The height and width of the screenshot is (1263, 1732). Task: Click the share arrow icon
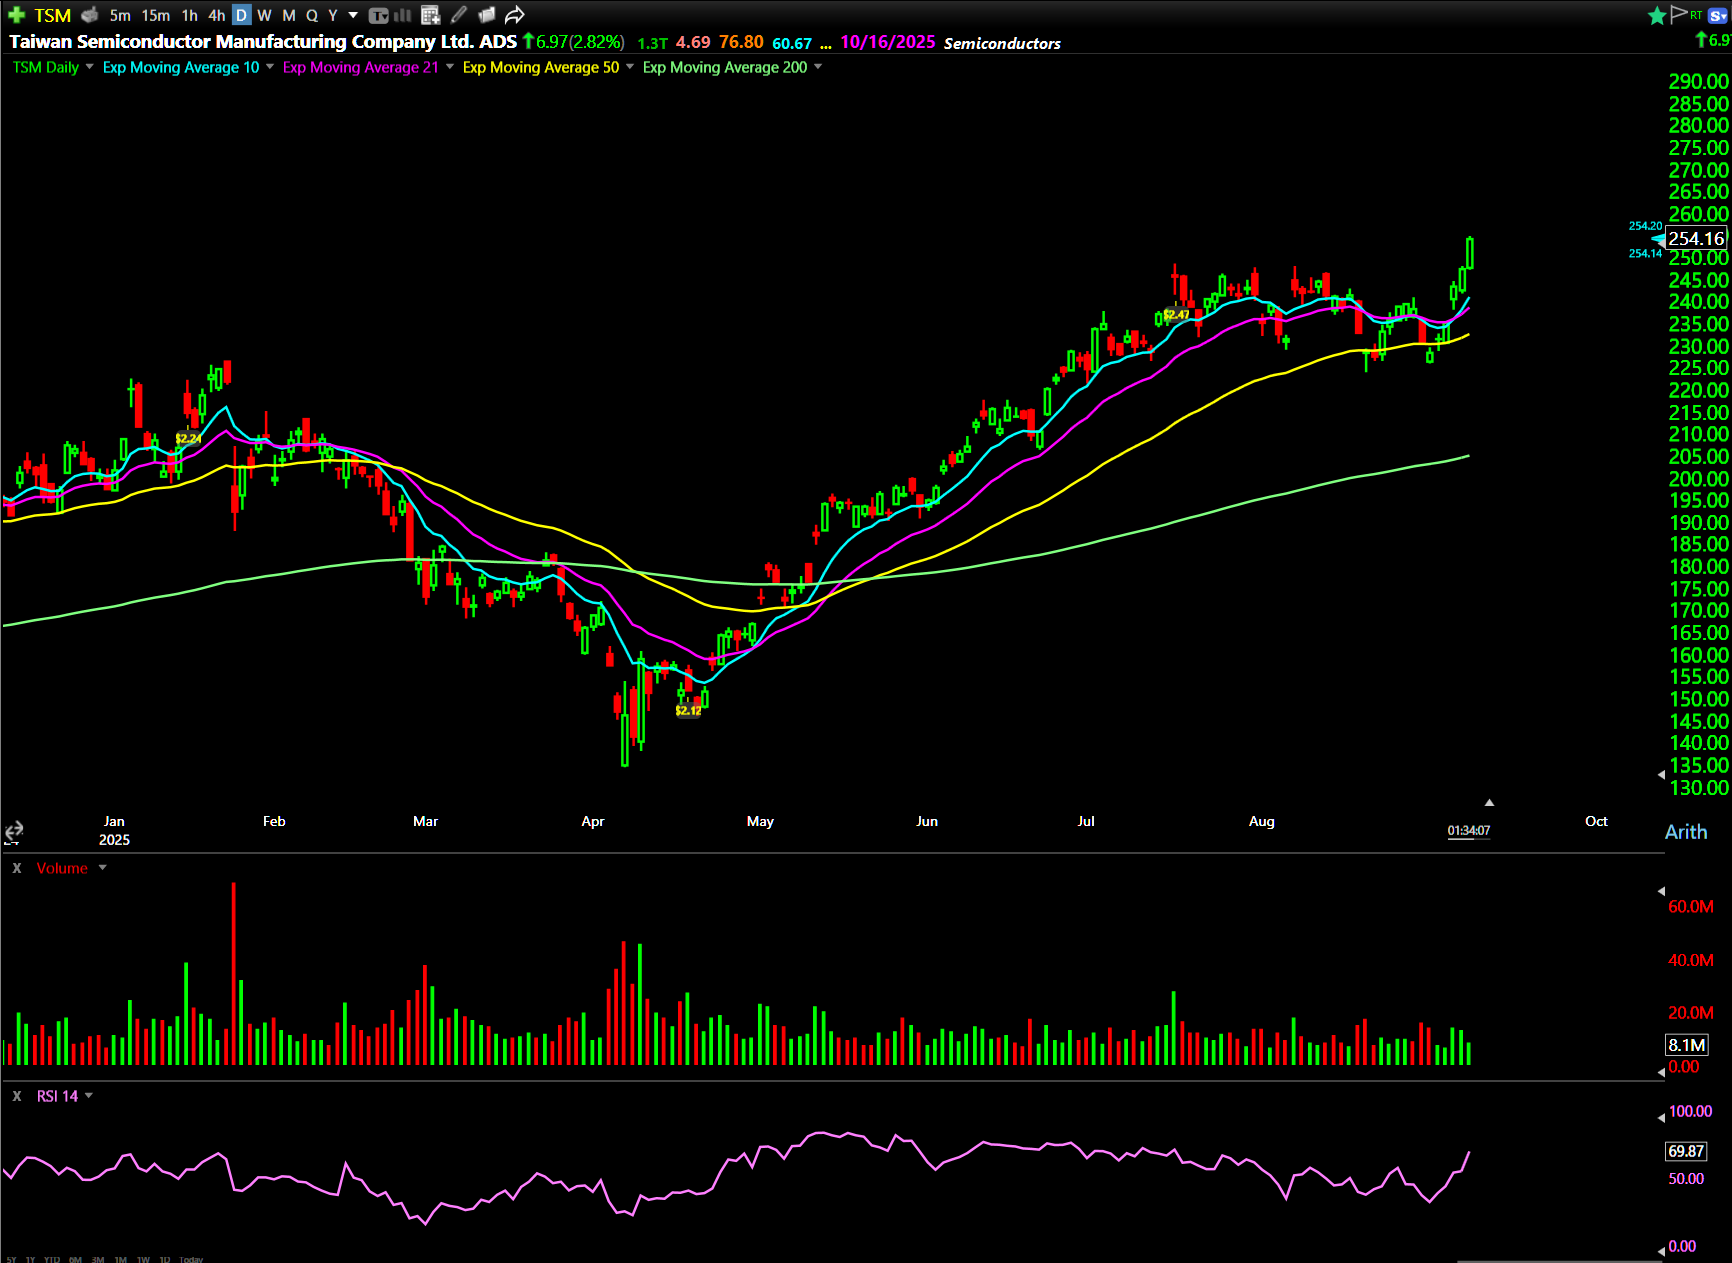pos(514,15)
